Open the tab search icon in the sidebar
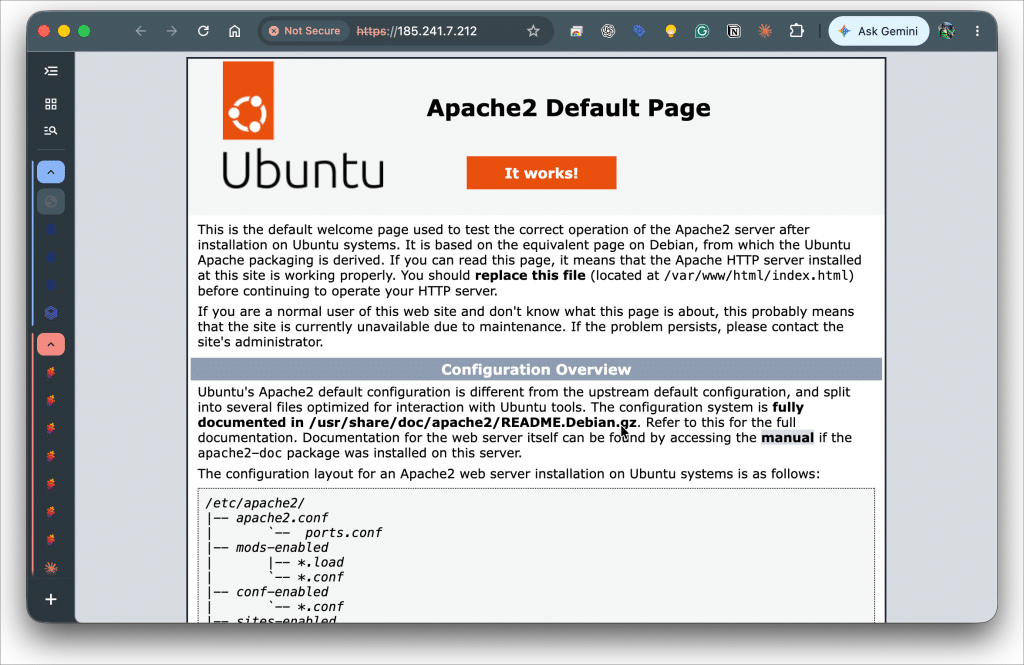The width and height of the screenshot is (1024, 665). coord(51,131)
